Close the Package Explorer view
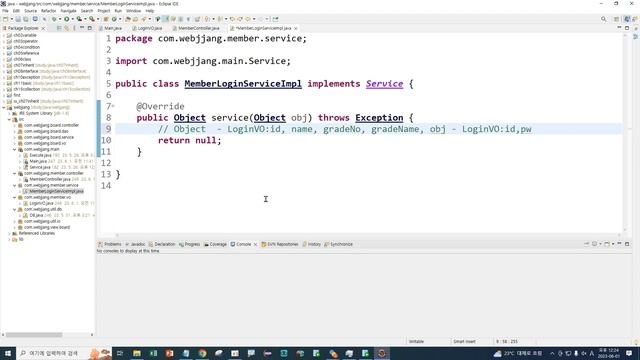 (43, 28)
